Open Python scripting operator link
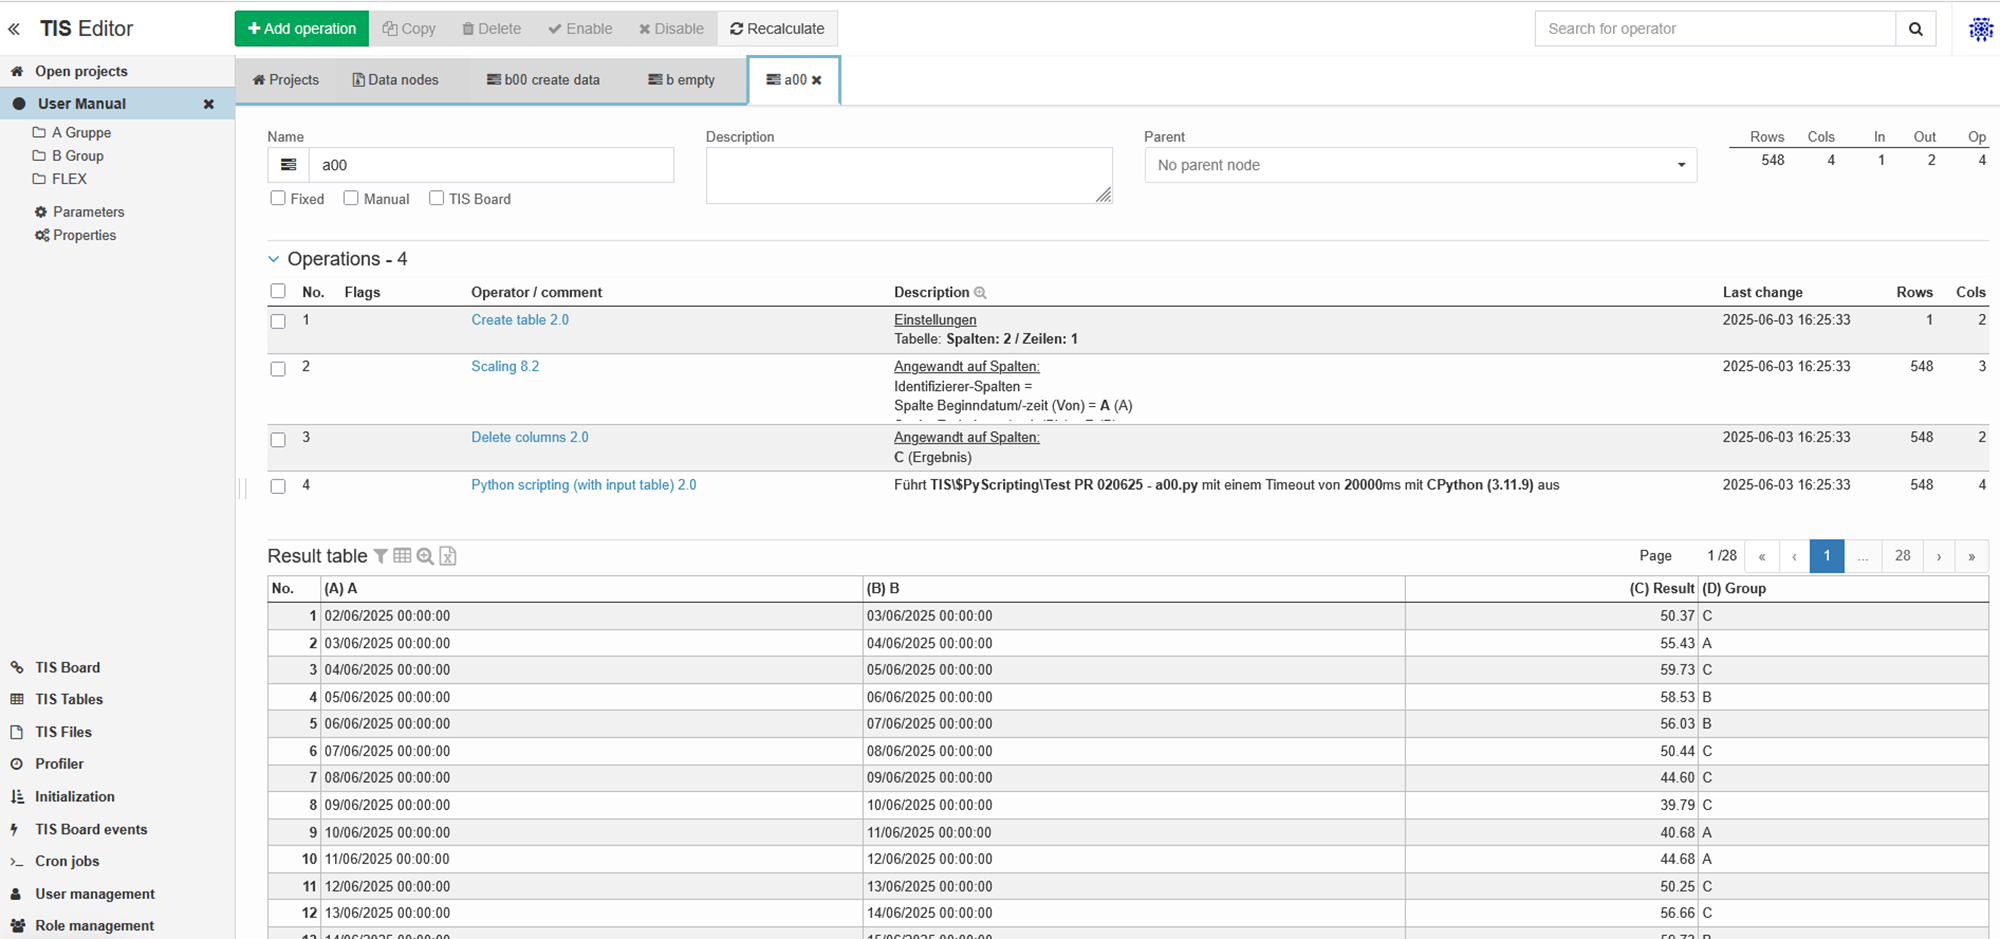Screen dimensions: 2000x939 coord(584,485)
